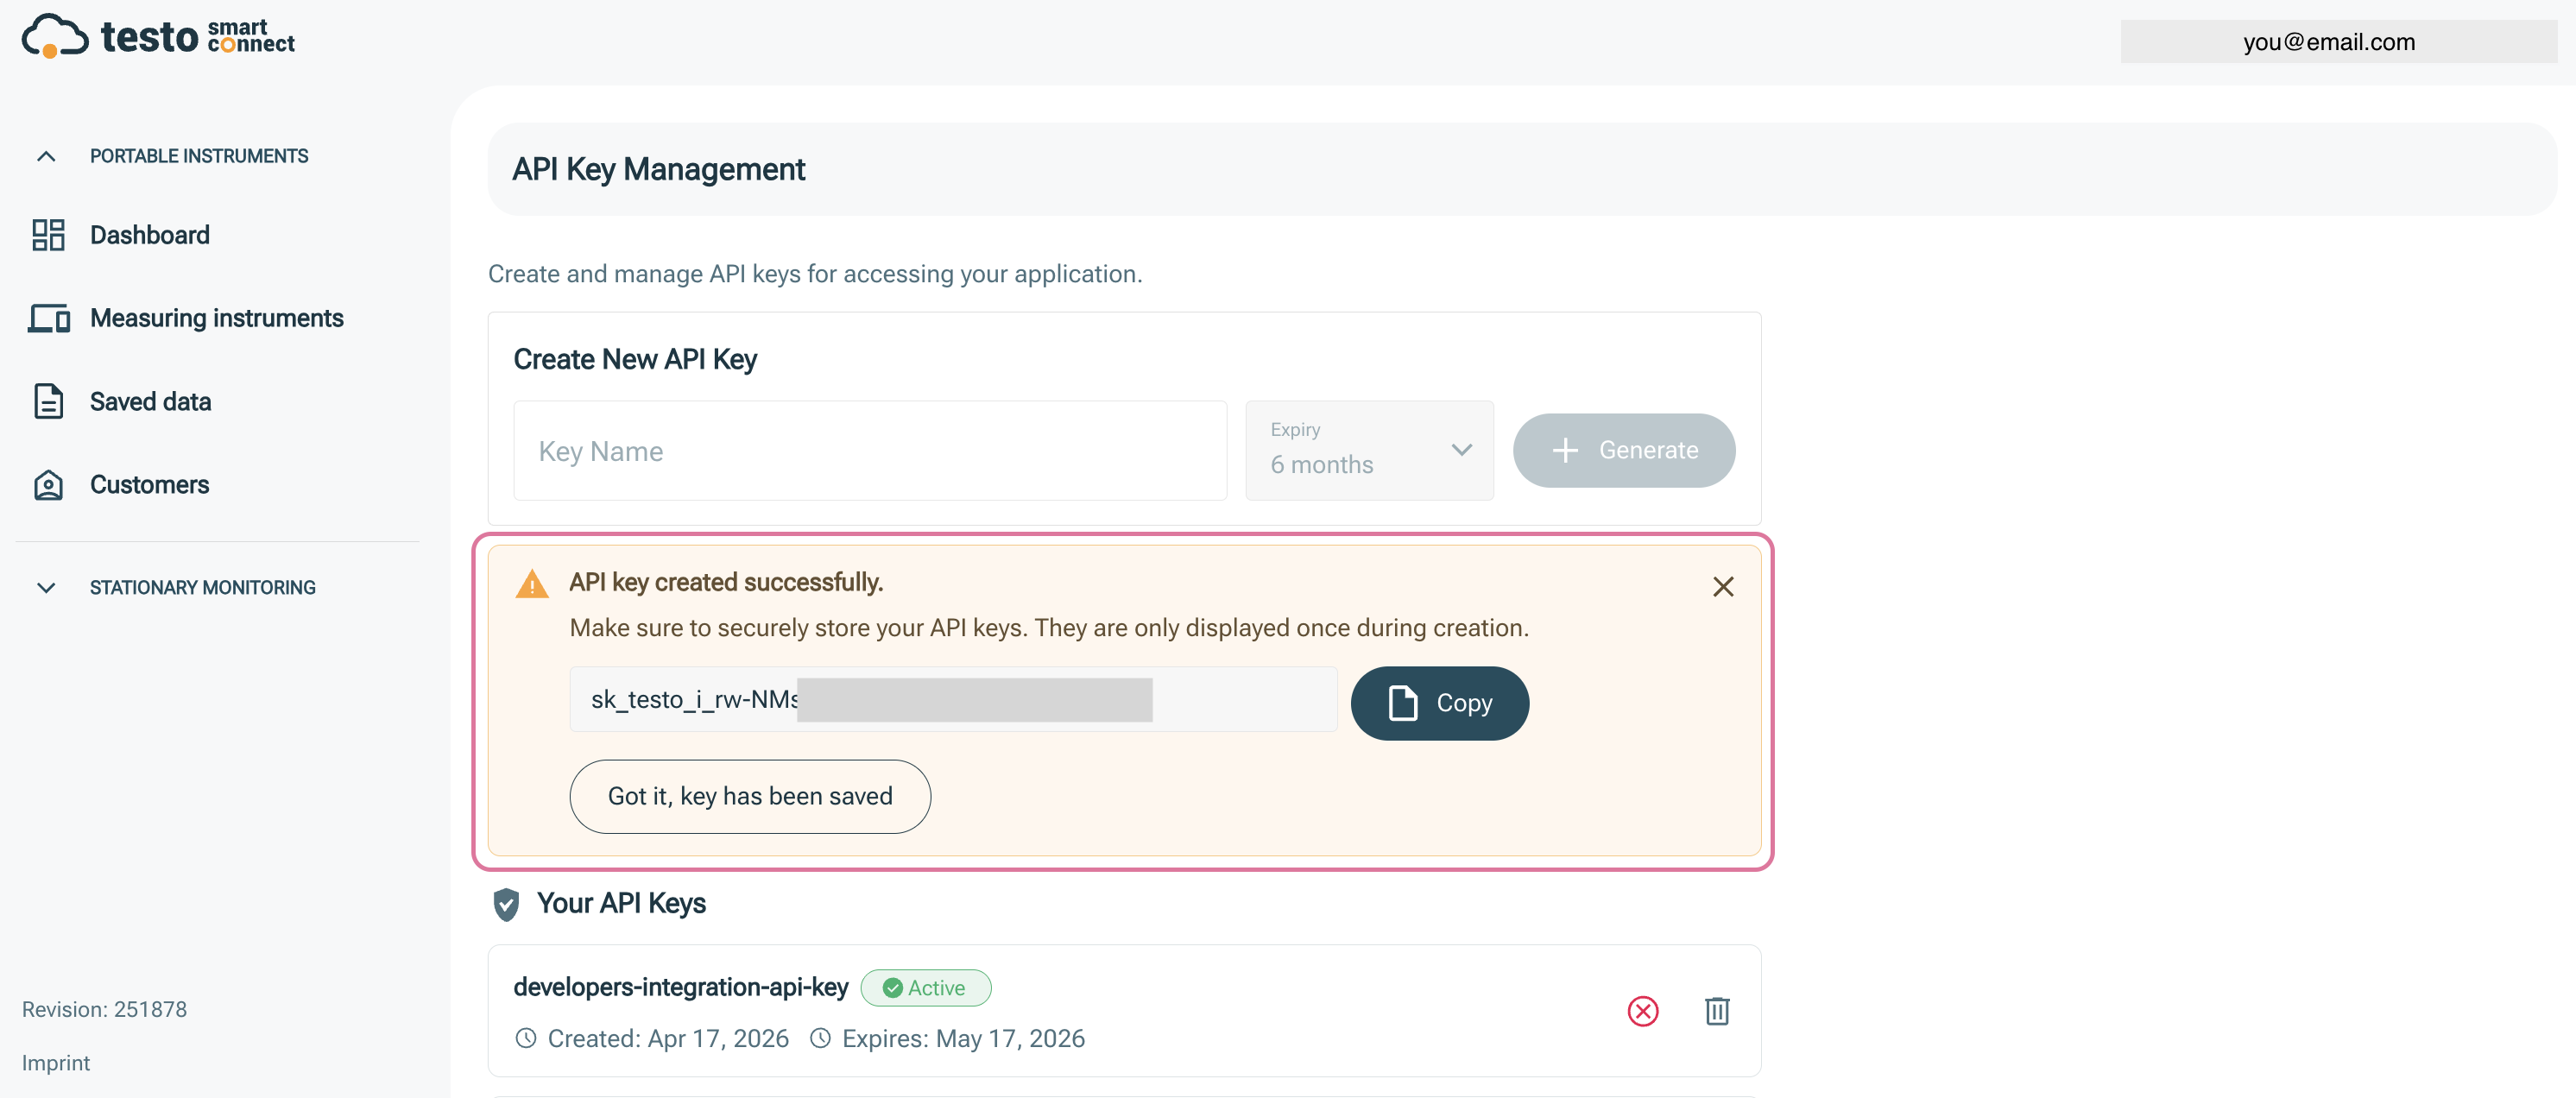The width and height of the screenshot is (2576, 1098).
Task: Click the Active status badge
Action: coord(925,987)
